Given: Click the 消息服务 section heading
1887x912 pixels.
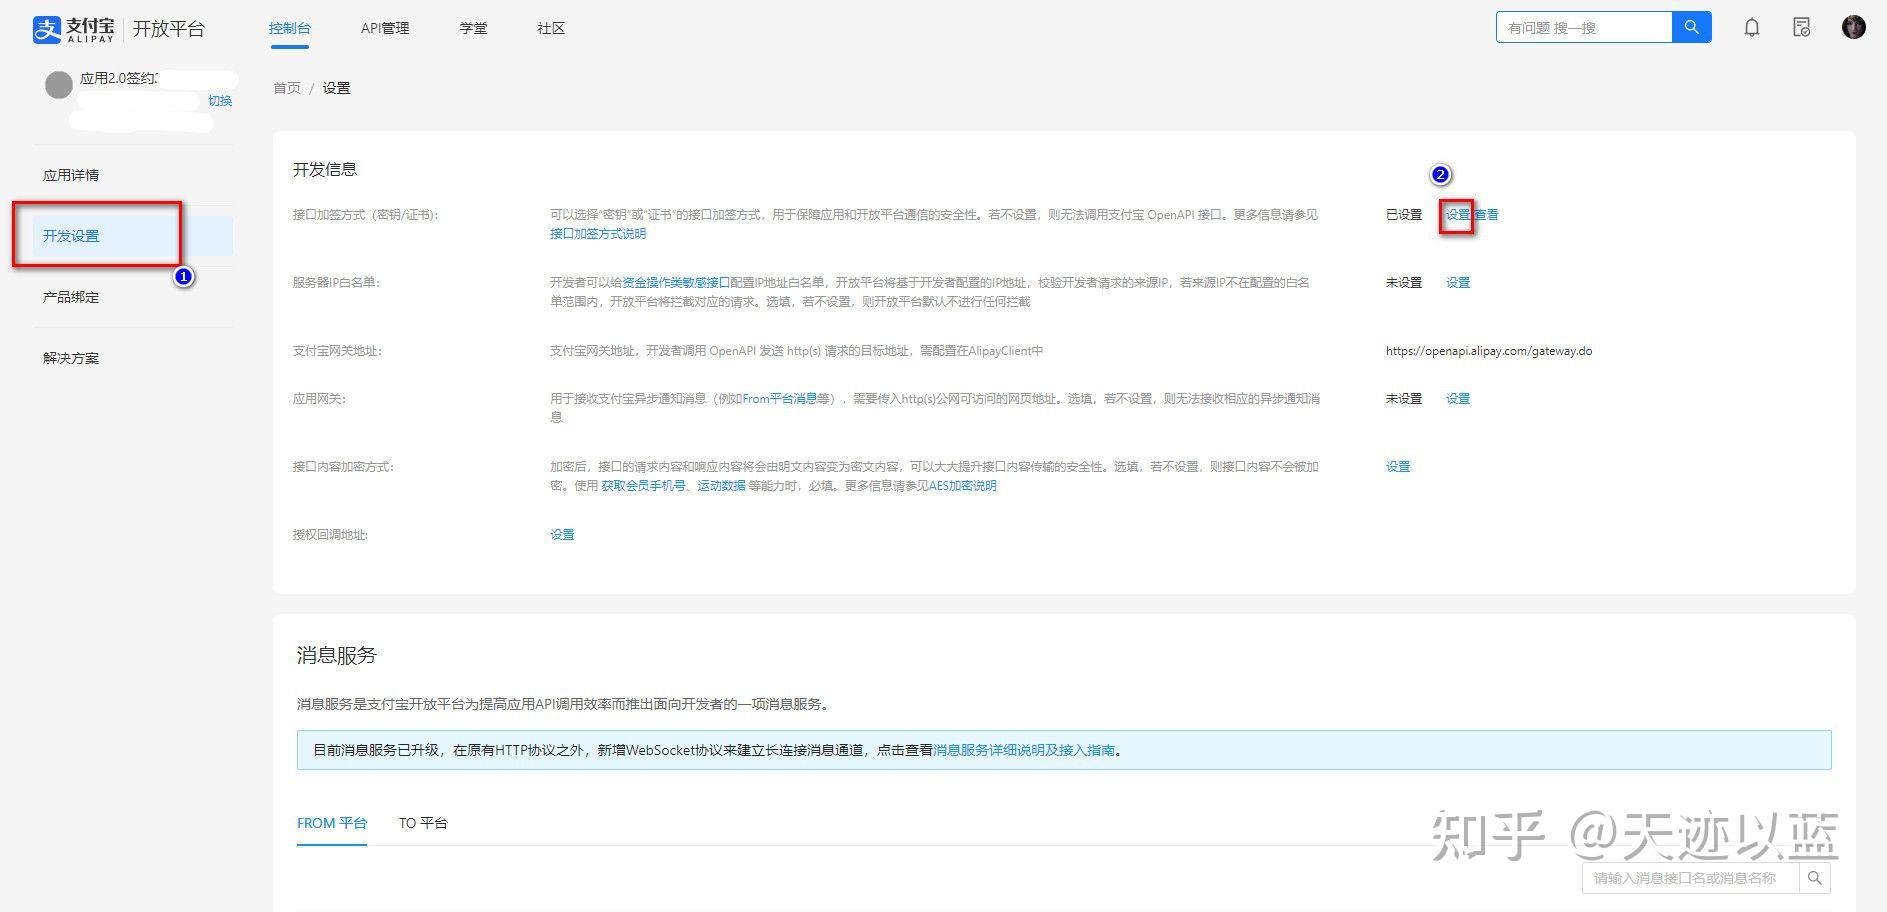Looking at the screenshot, I should click(337, 655).
